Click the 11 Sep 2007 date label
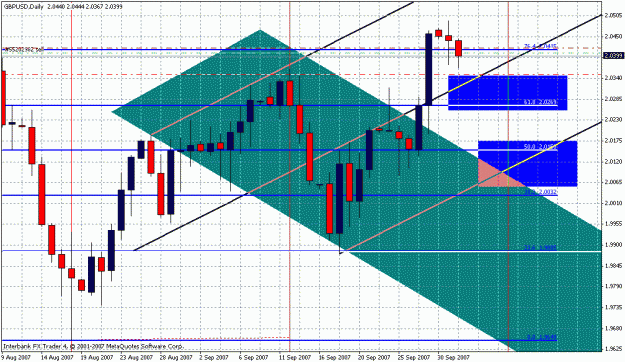 [x=295, y=357]
